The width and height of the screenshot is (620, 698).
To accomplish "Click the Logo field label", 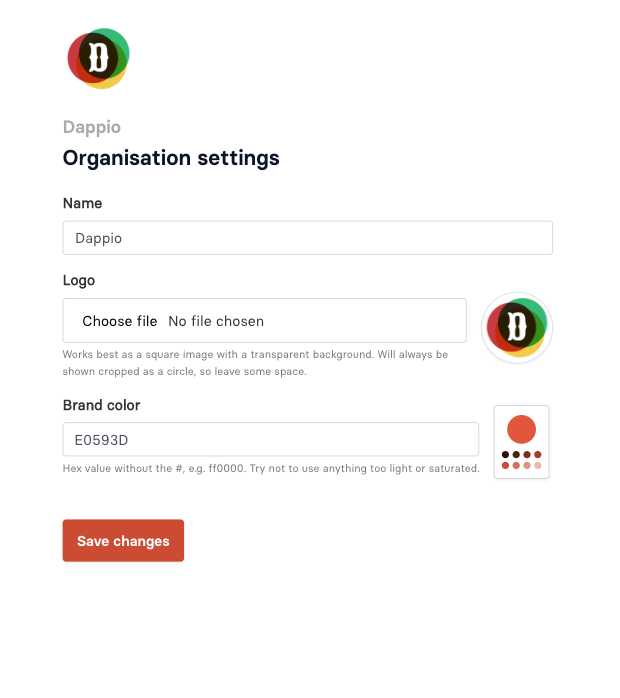I will click(79, 280).
